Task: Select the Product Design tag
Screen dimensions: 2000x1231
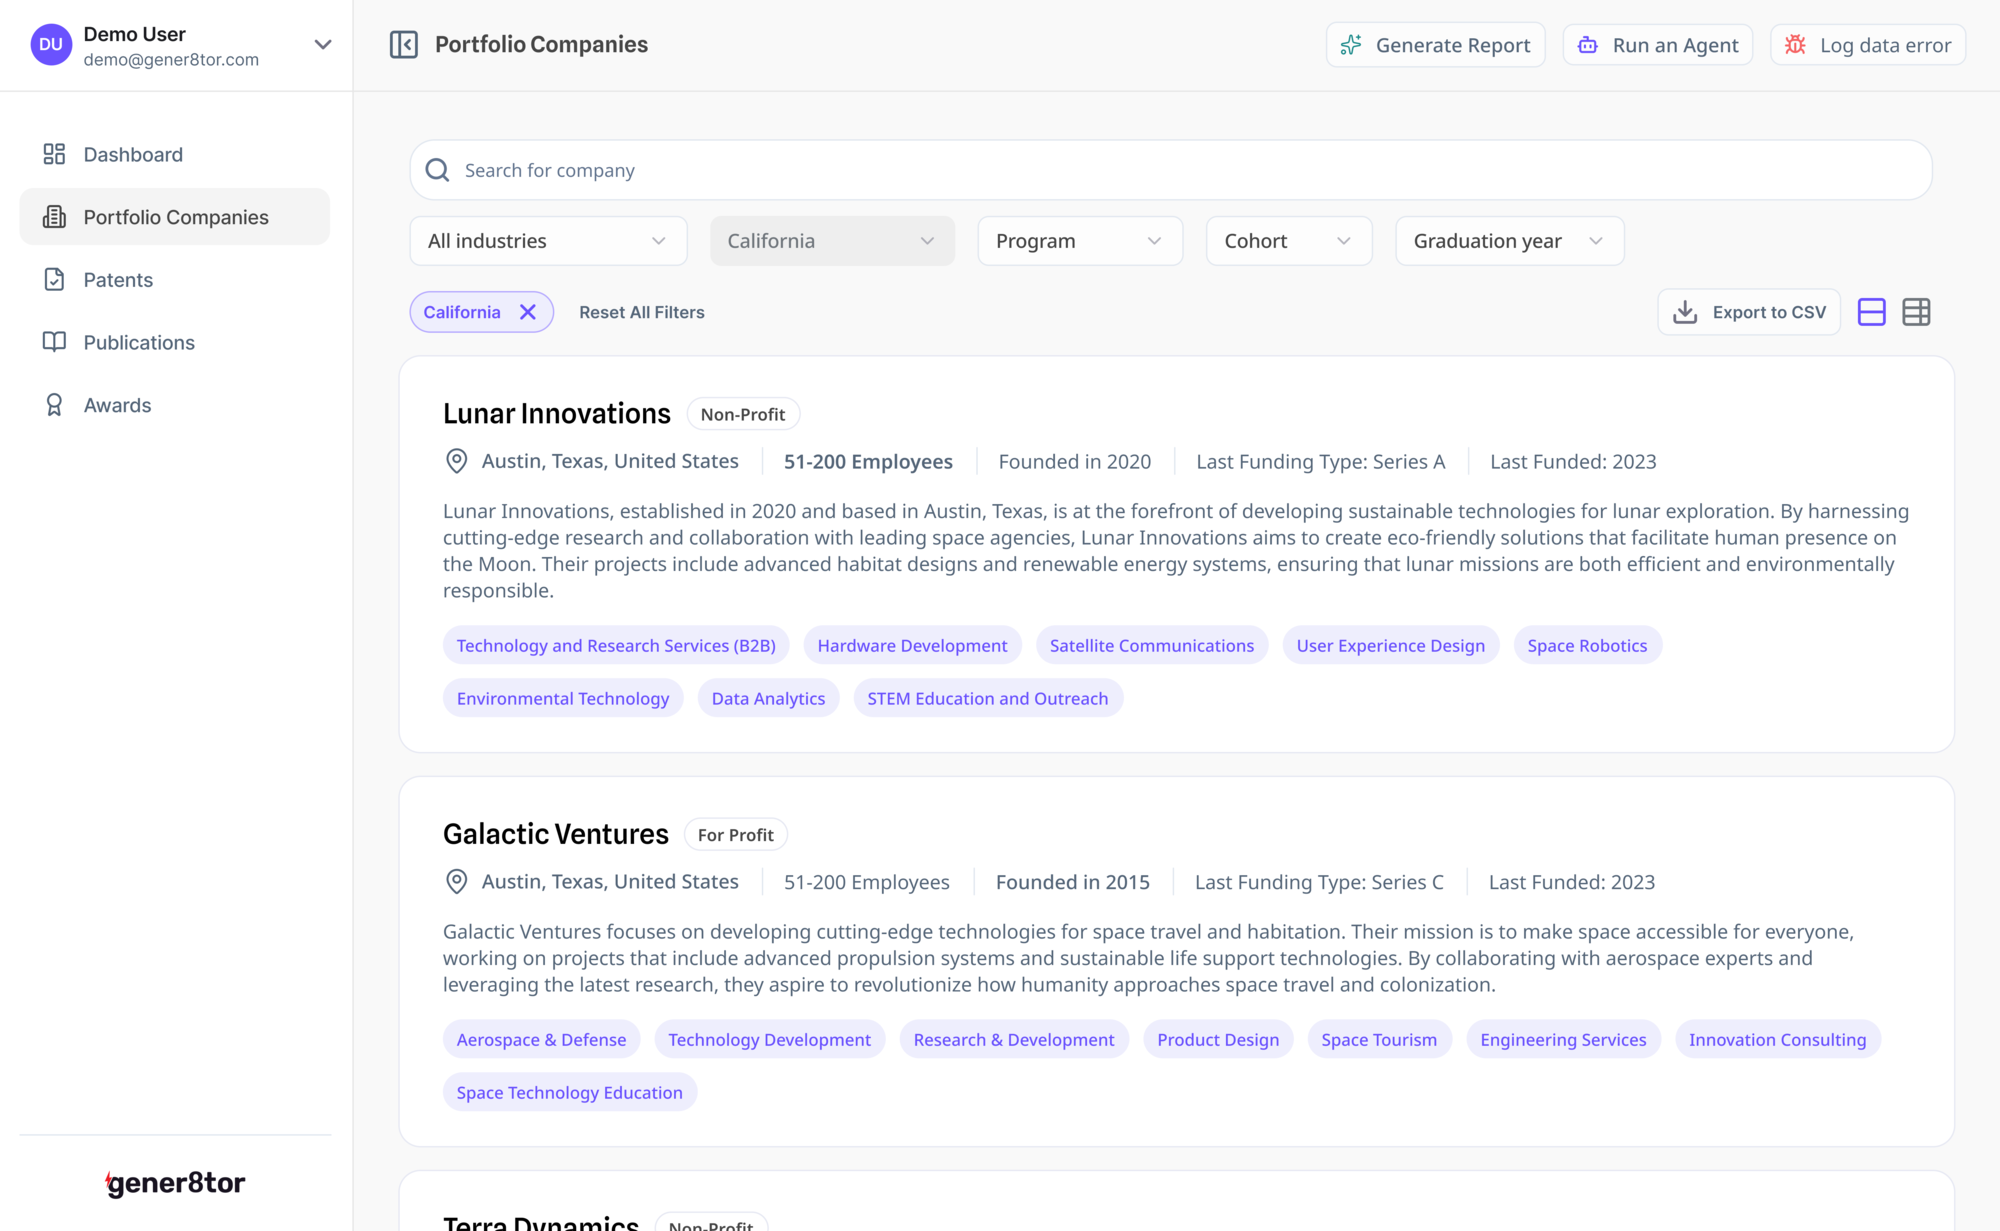Action: pyautogui.click(x=1218, y=1039)
